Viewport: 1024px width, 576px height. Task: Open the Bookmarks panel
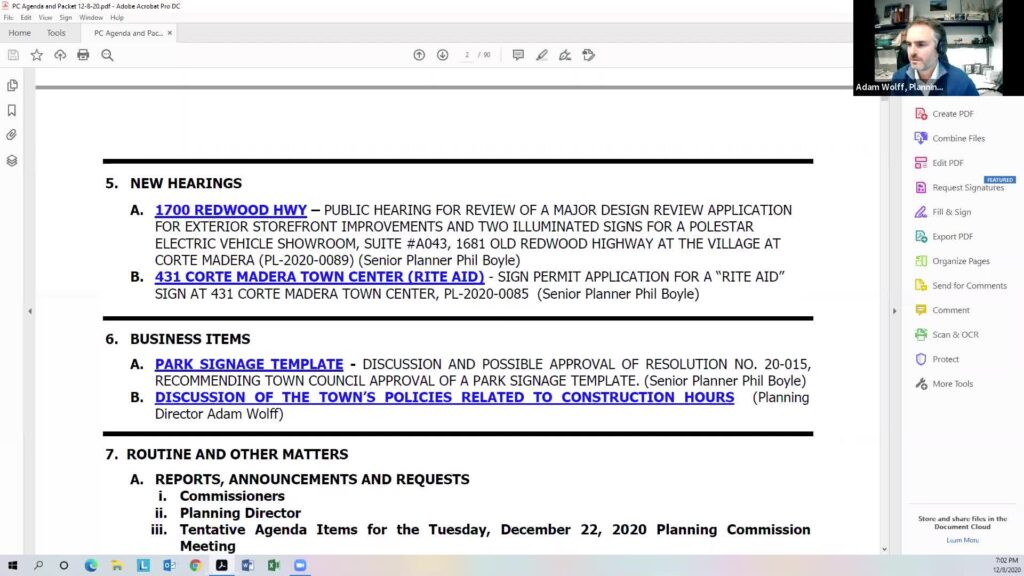[12, 110]
